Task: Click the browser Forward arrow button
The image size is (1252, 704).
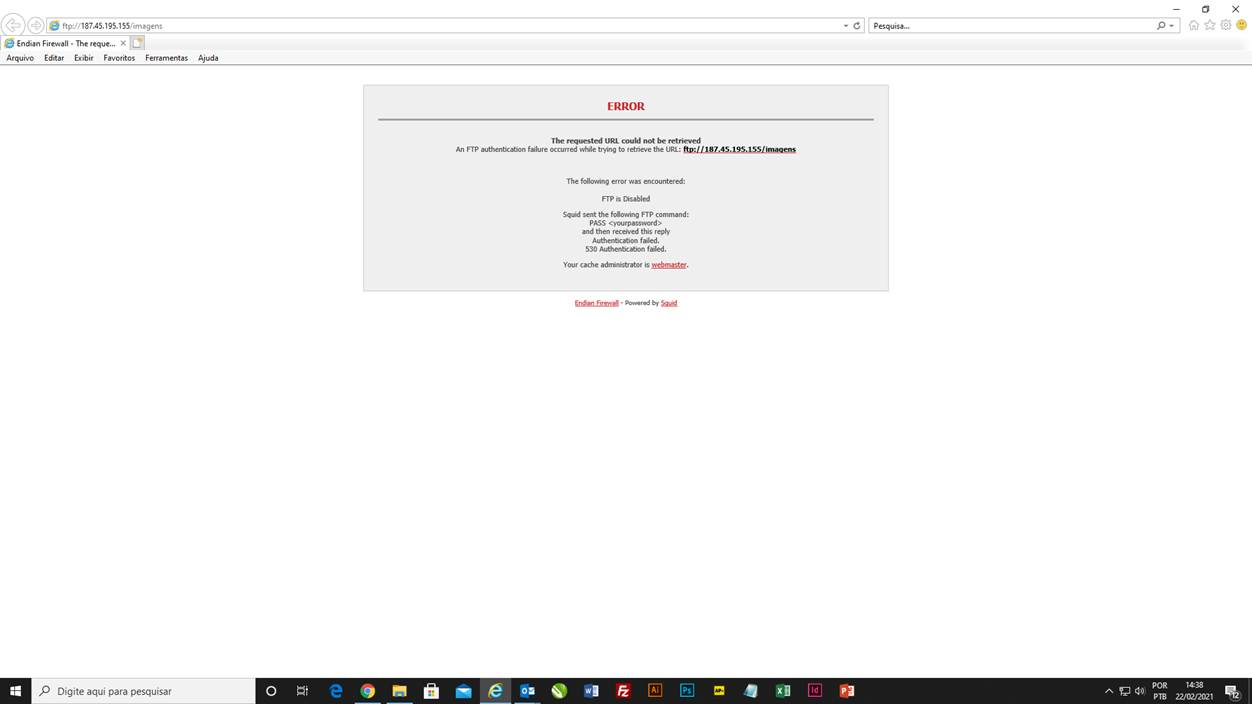Action: pos(36,25)
